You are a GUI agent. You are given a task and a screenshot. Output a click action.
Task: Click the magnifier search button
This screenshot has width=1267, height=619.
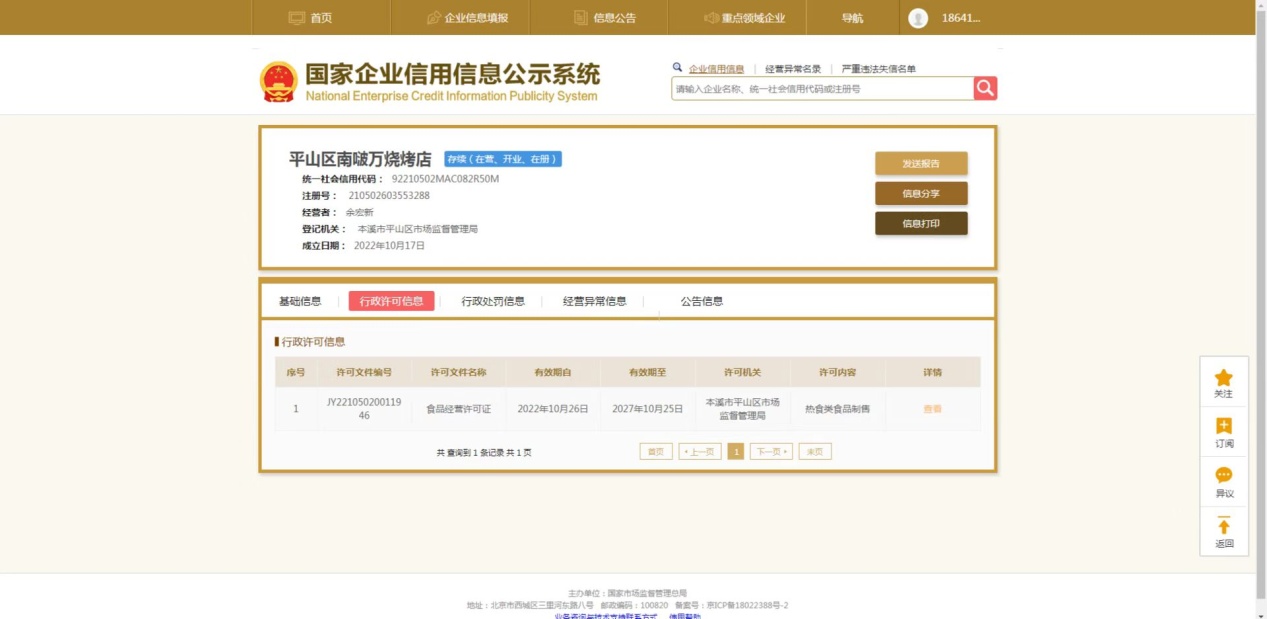985,88
